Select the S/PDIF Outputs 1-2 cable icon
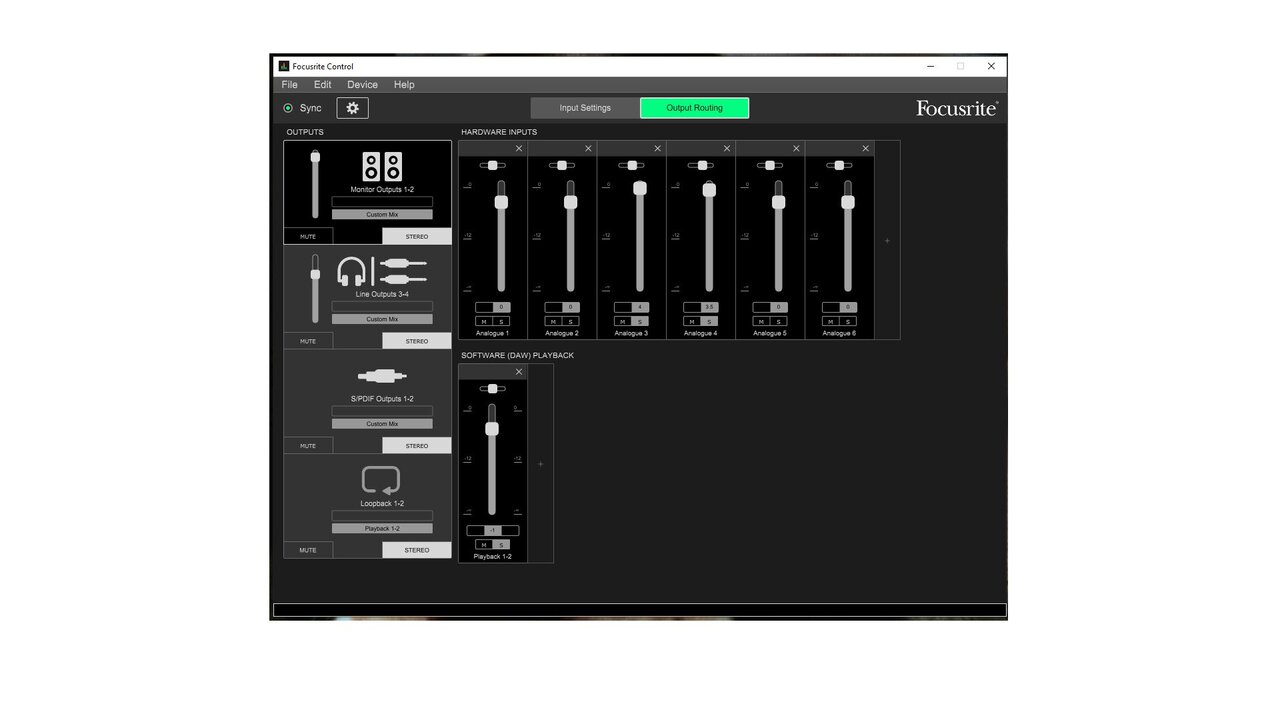The image size is (1280, 720). point(382,376)
